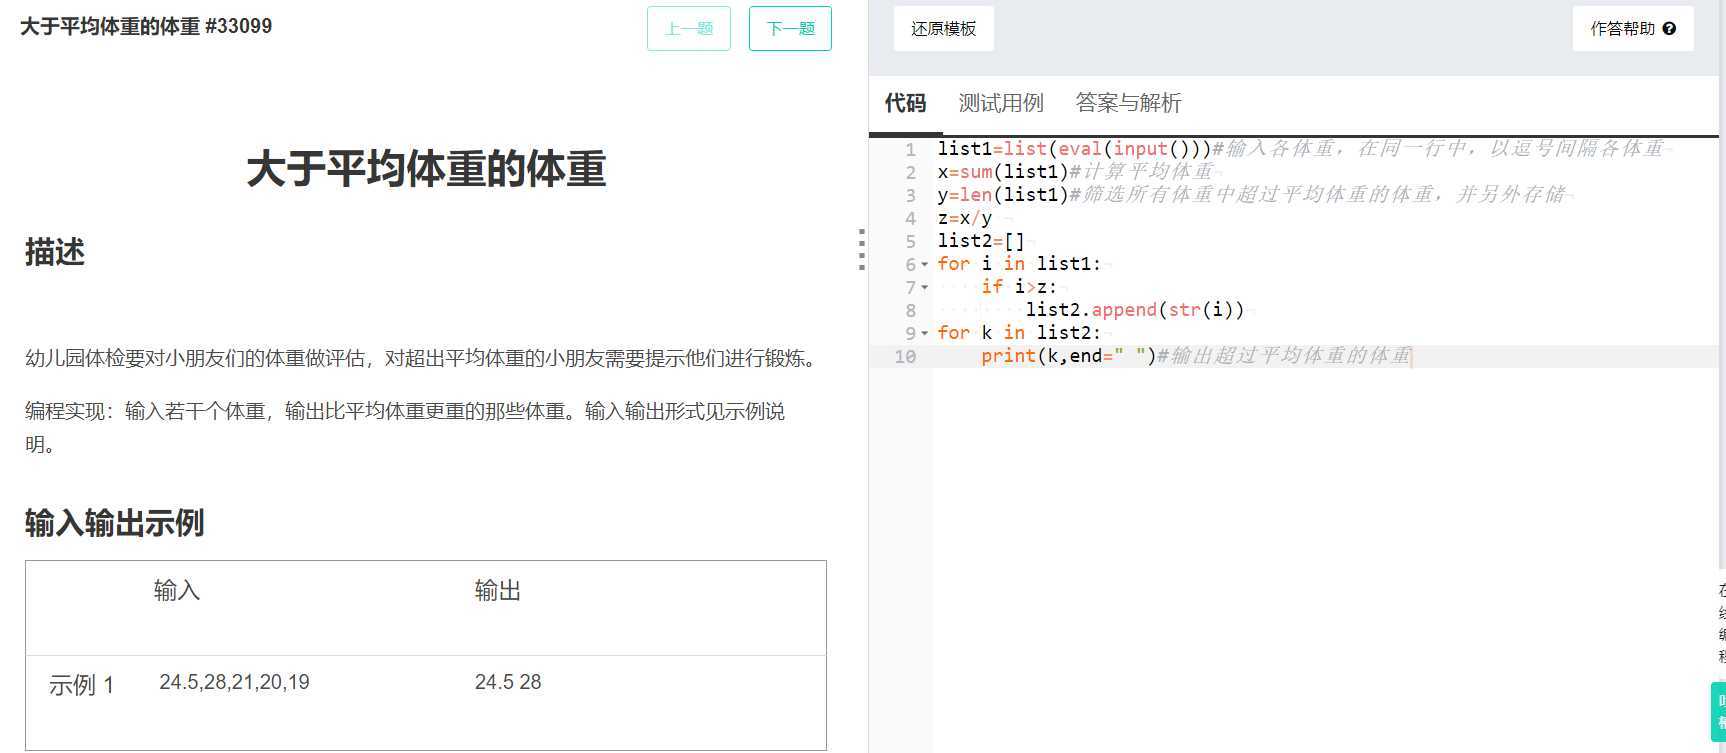
Task: Click the question mark icon in 作答帮助
Action: pos(1669,29)
